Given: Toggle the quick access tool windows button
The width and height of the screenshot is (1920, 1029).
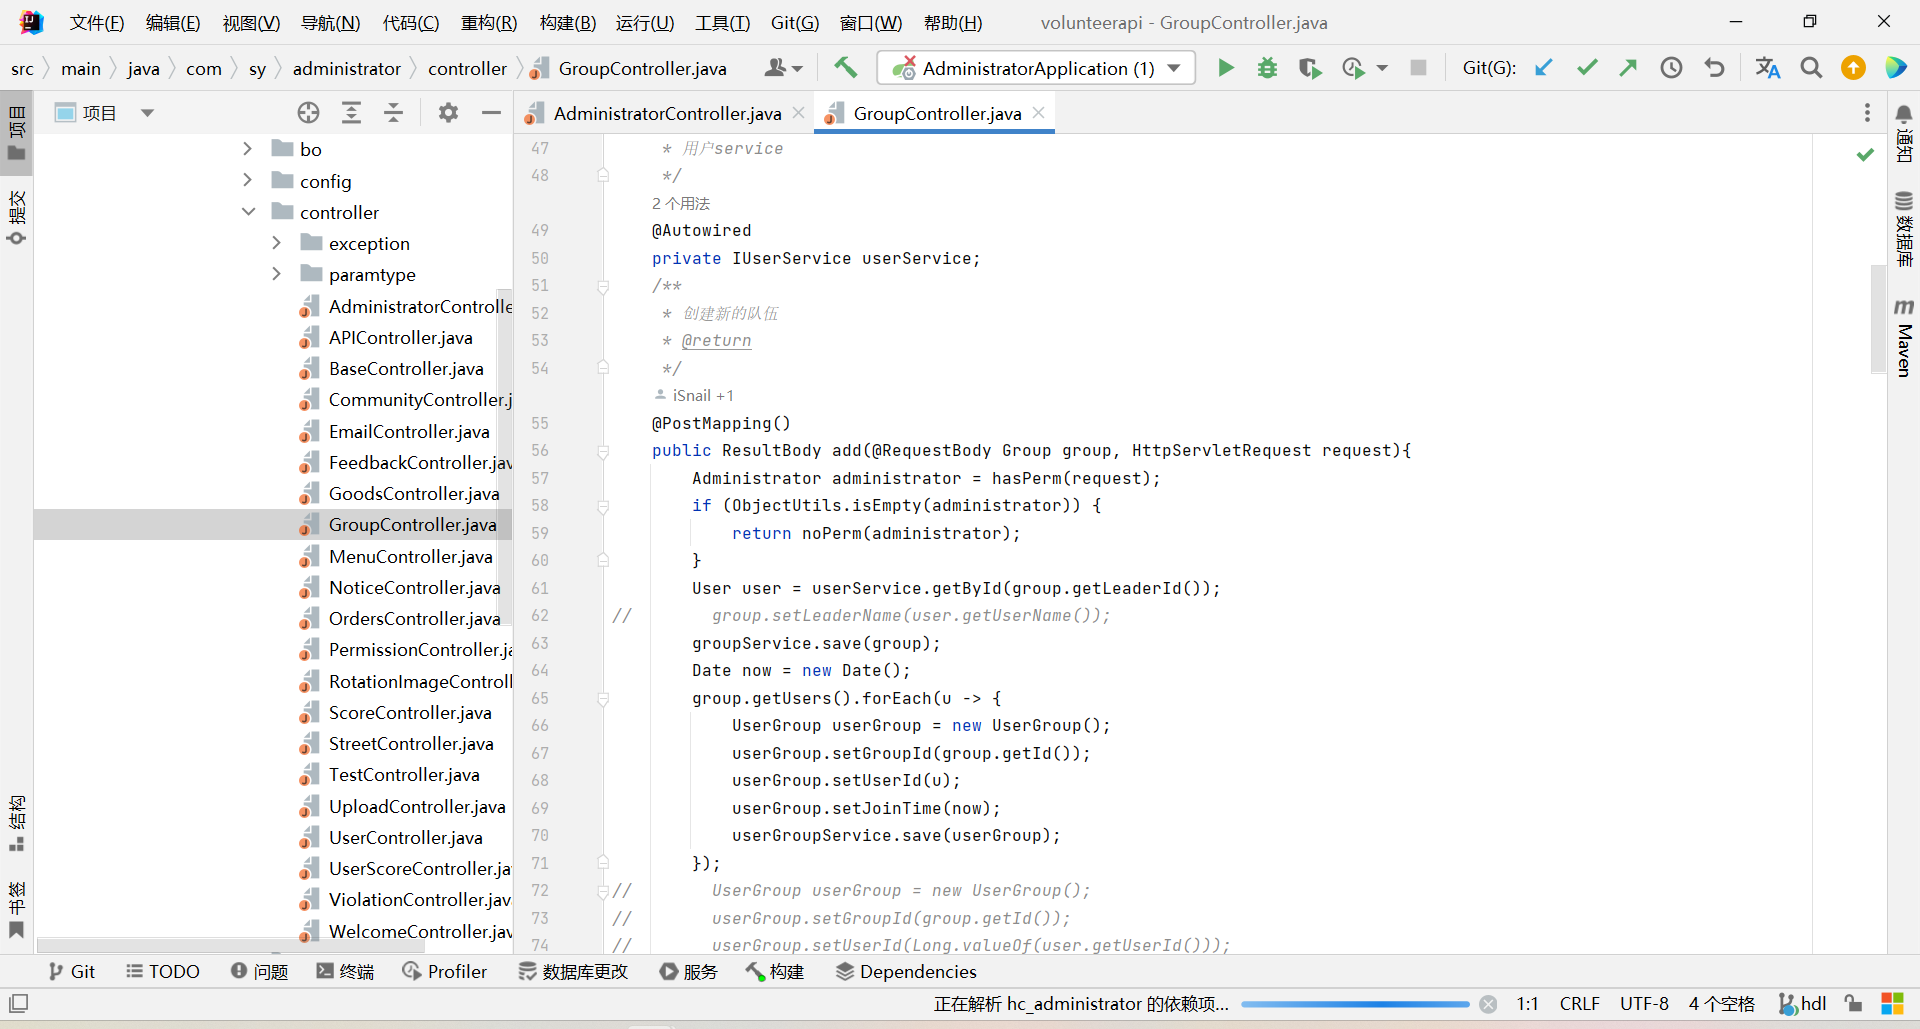Looking at the screenshot, I should [x=18, y=1003].
